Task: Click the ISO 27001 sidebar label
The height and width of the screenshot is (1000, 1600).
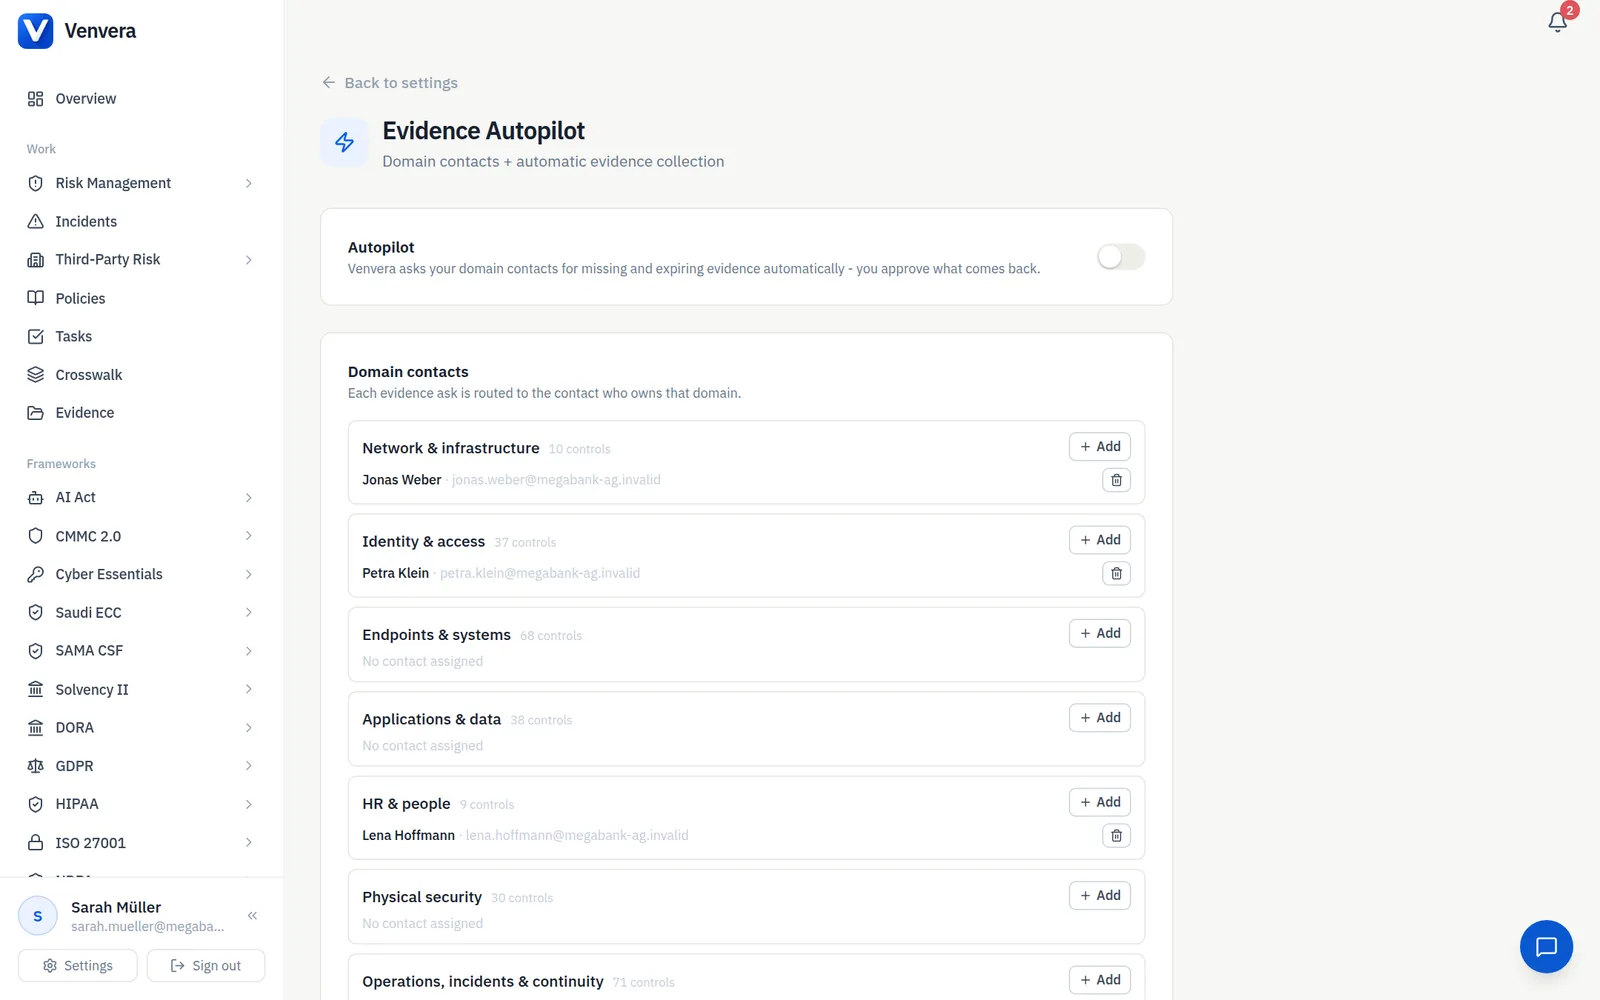Action: (91, 843)
